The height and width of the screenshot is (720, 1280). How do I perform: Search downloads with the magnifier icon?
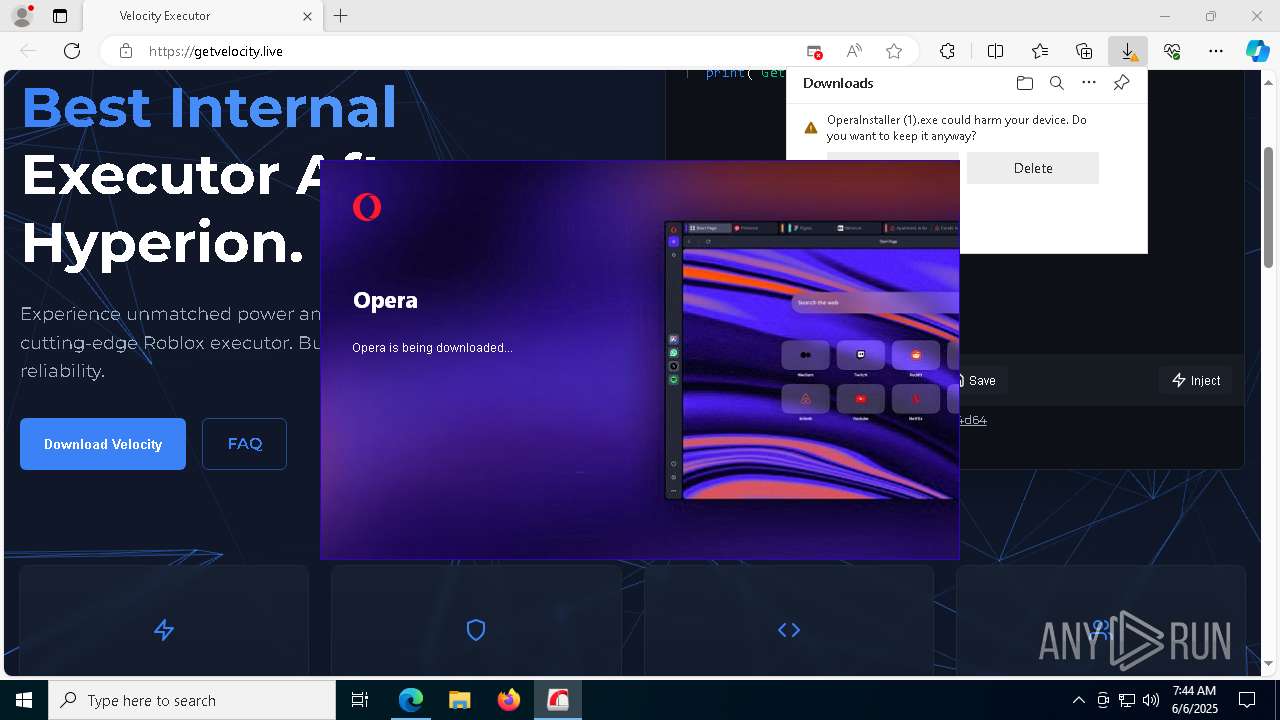point(1057,83)
